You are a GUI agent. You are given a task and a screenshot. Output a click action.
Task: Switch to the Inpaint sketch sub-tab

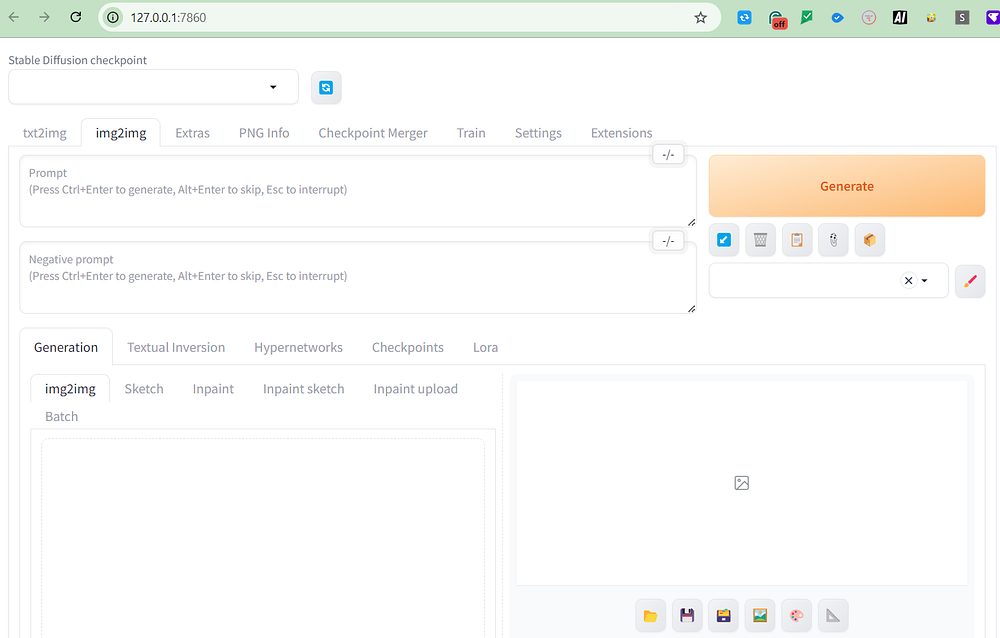[x=304, y=389]
